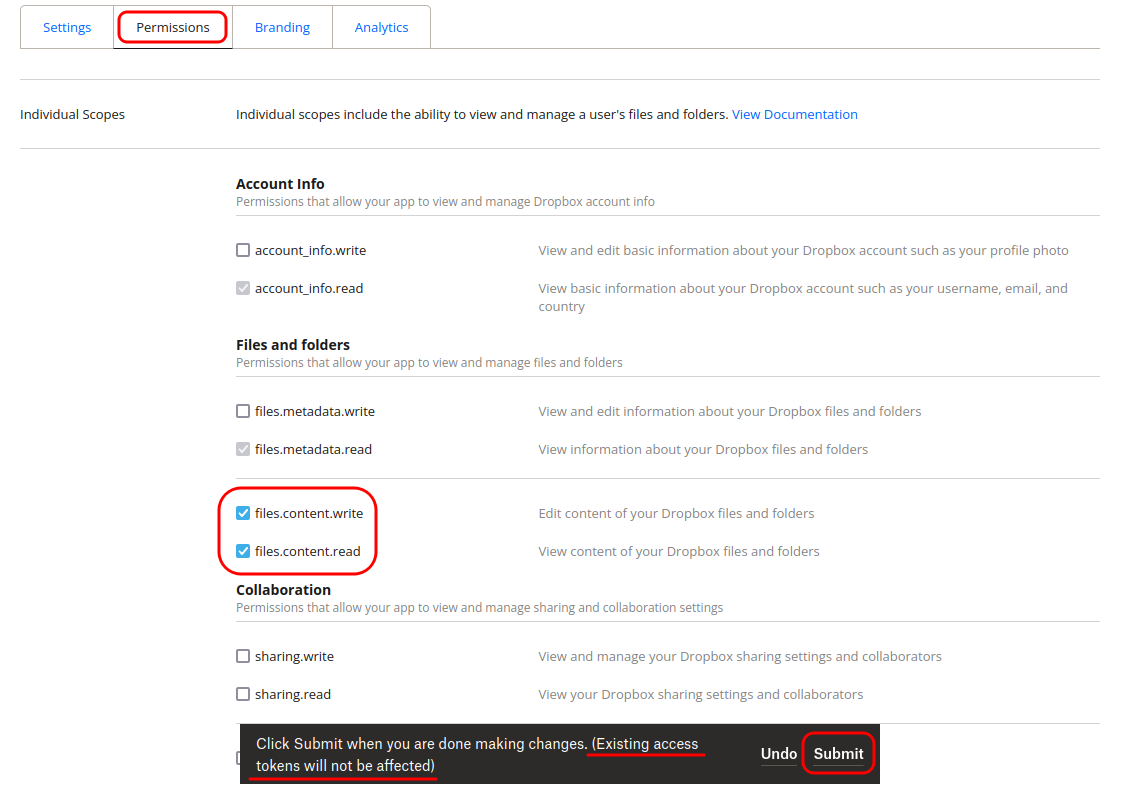Click 'View content of your Dropbox files' description

coord(679,551)
